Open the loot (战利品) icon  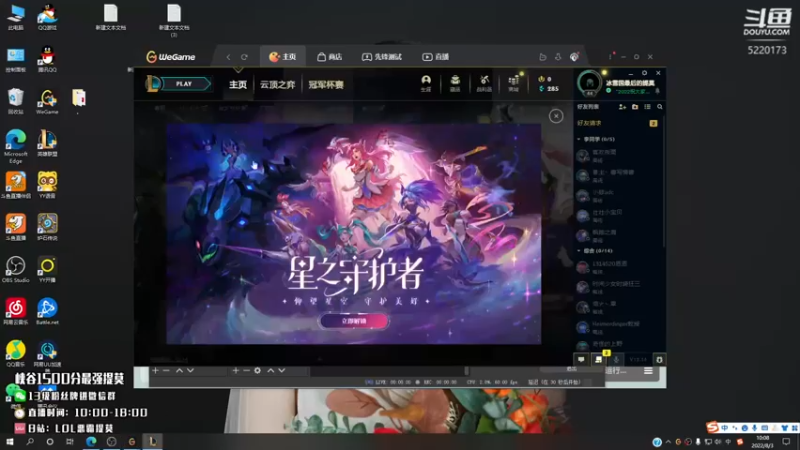484,83
